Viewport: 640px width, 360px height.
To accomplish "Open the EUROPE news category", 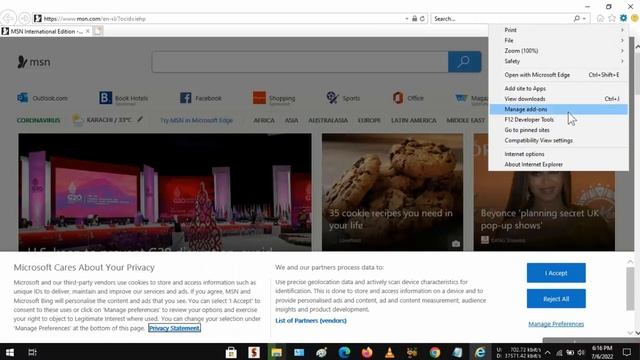I will click(x=369, y=120).
